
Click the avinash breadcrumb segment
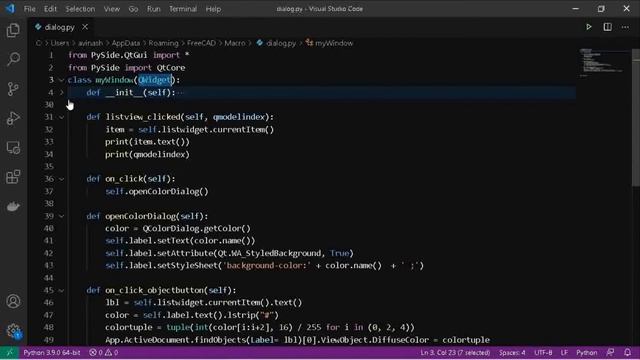[x=90, y=43]
